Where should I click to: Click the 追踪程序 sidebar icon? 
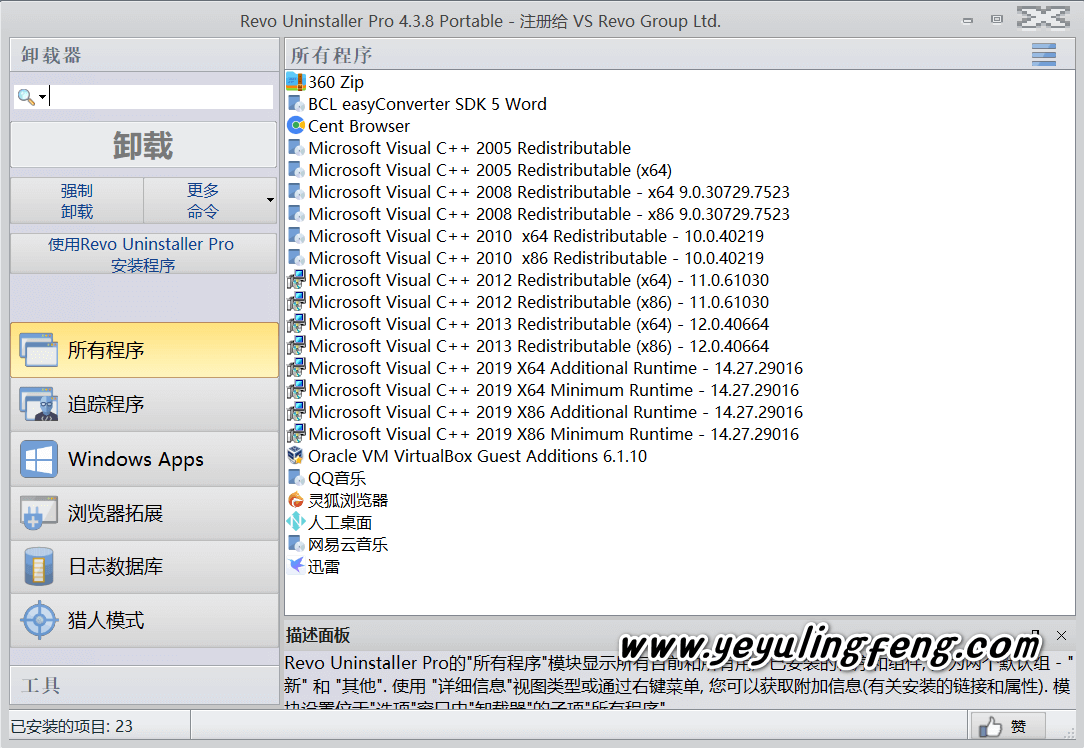[39, 404]
